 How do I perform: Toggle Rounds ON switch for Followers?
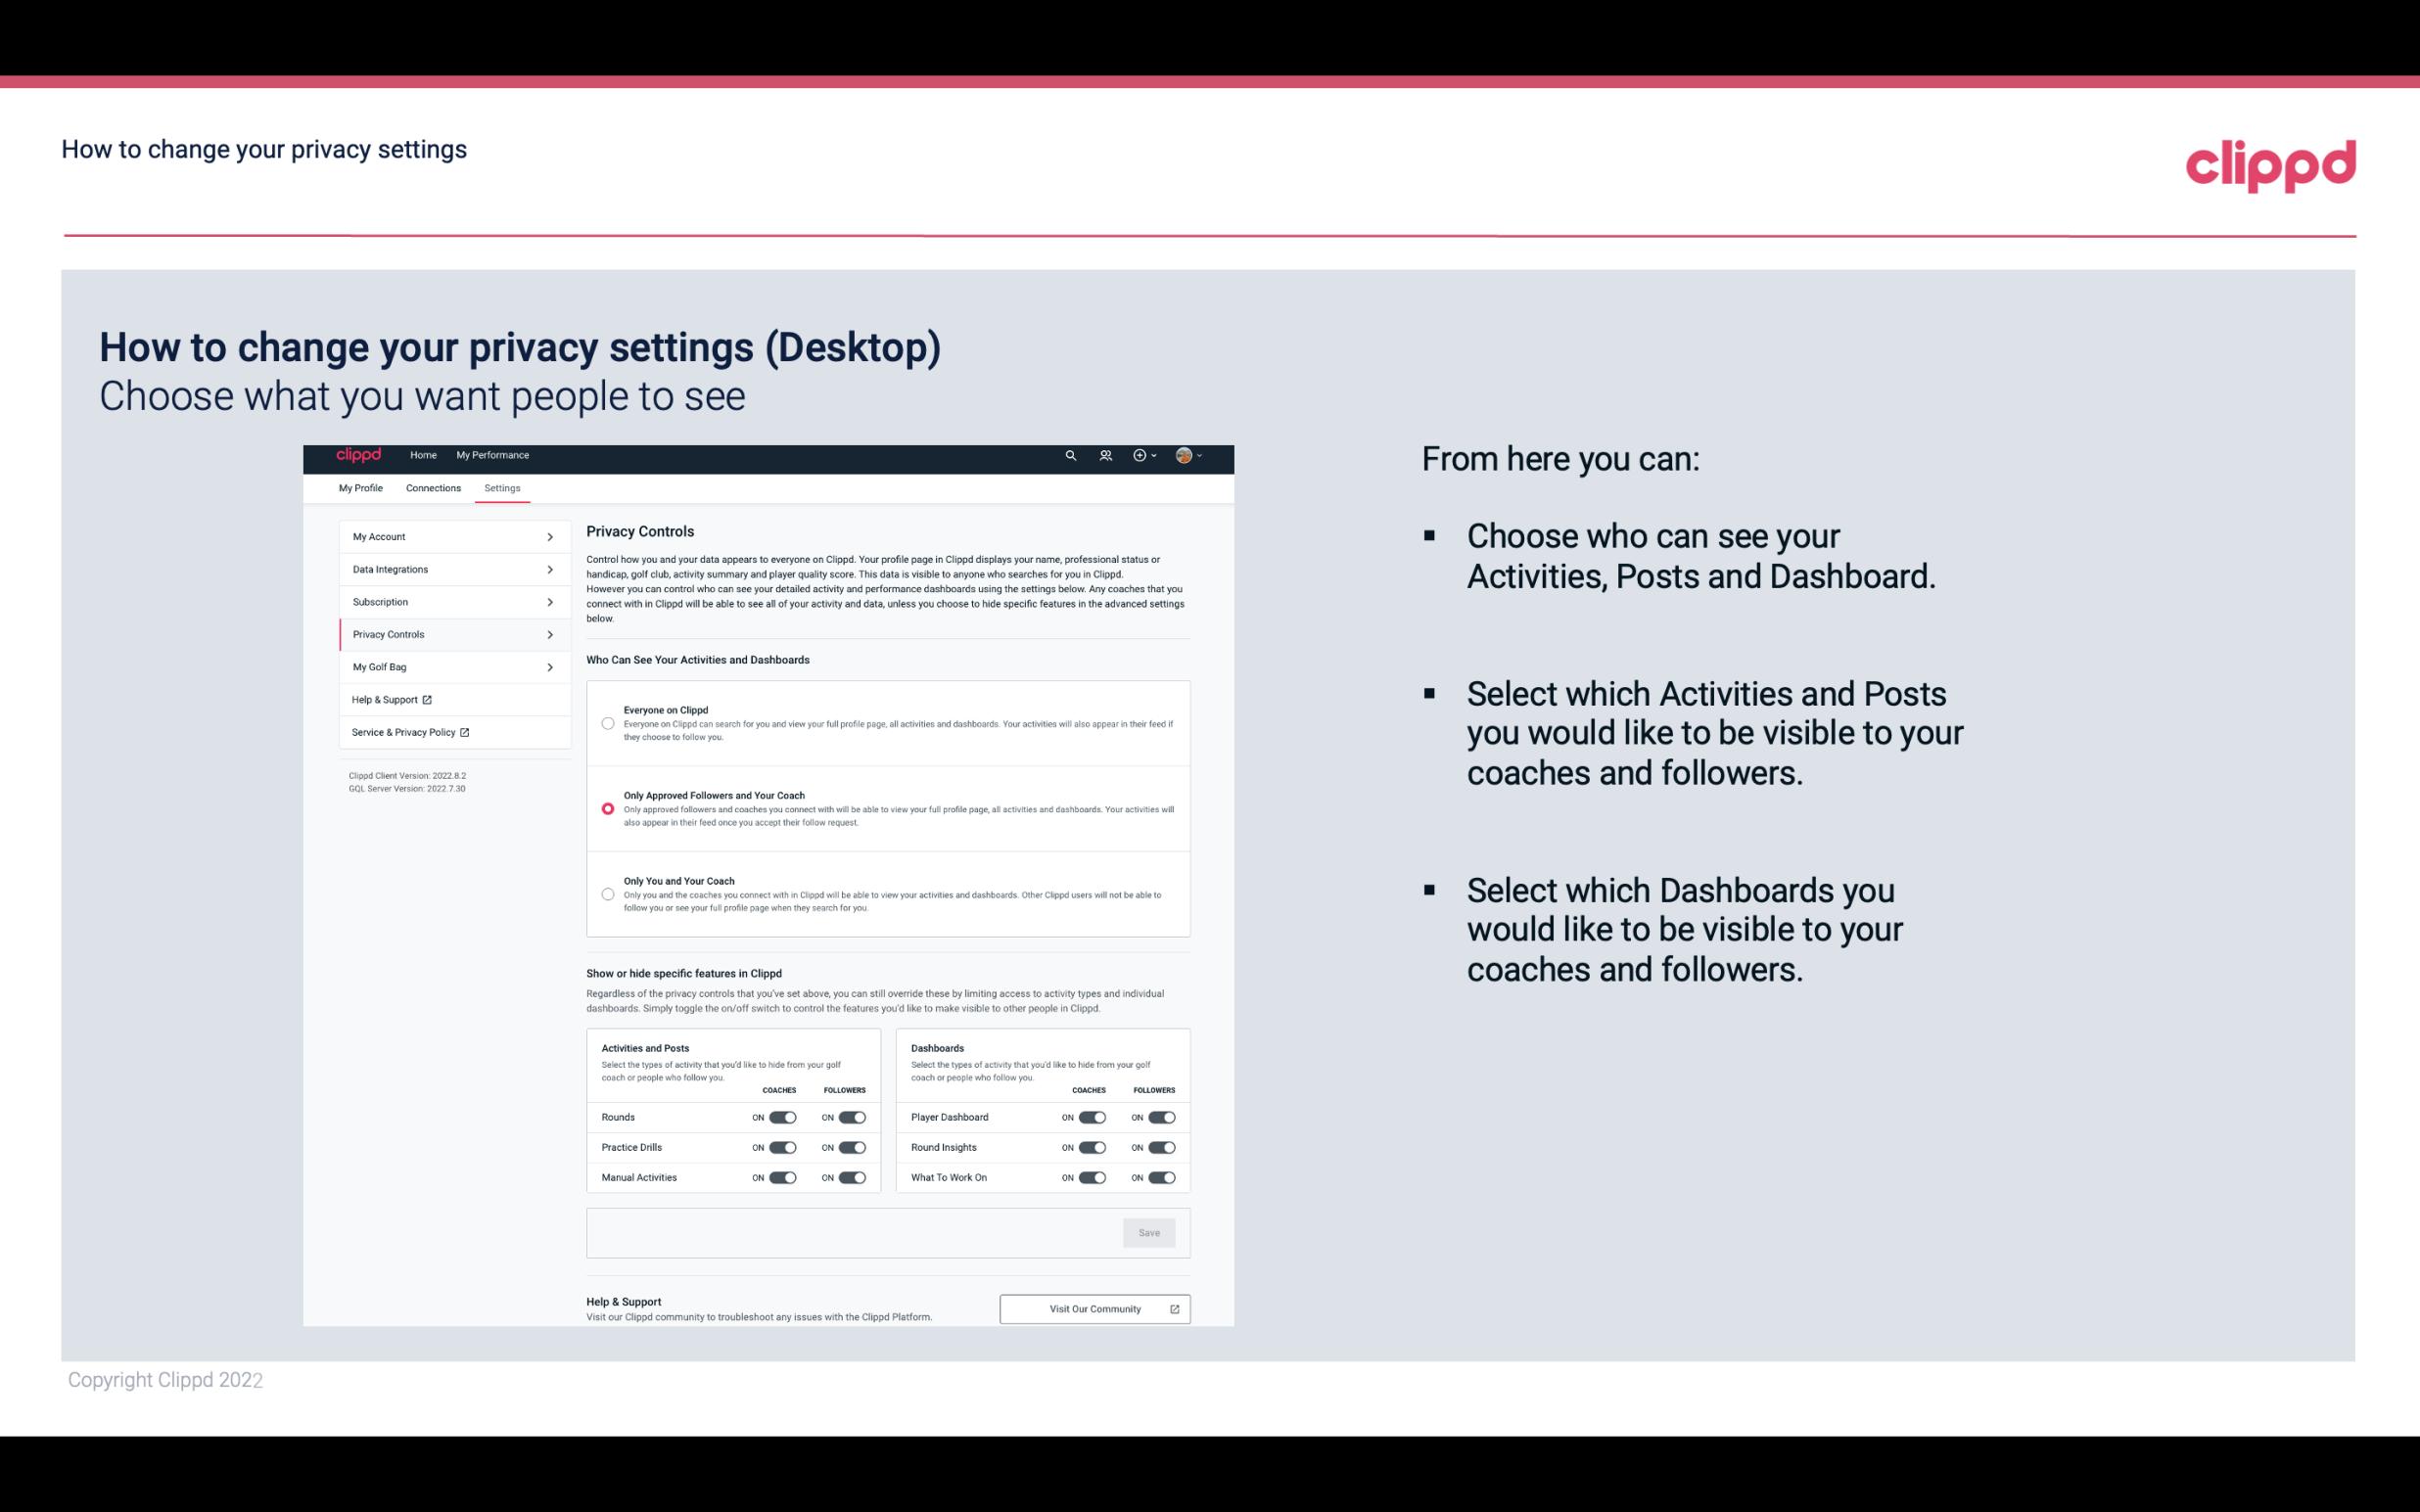pos(850,1117)
